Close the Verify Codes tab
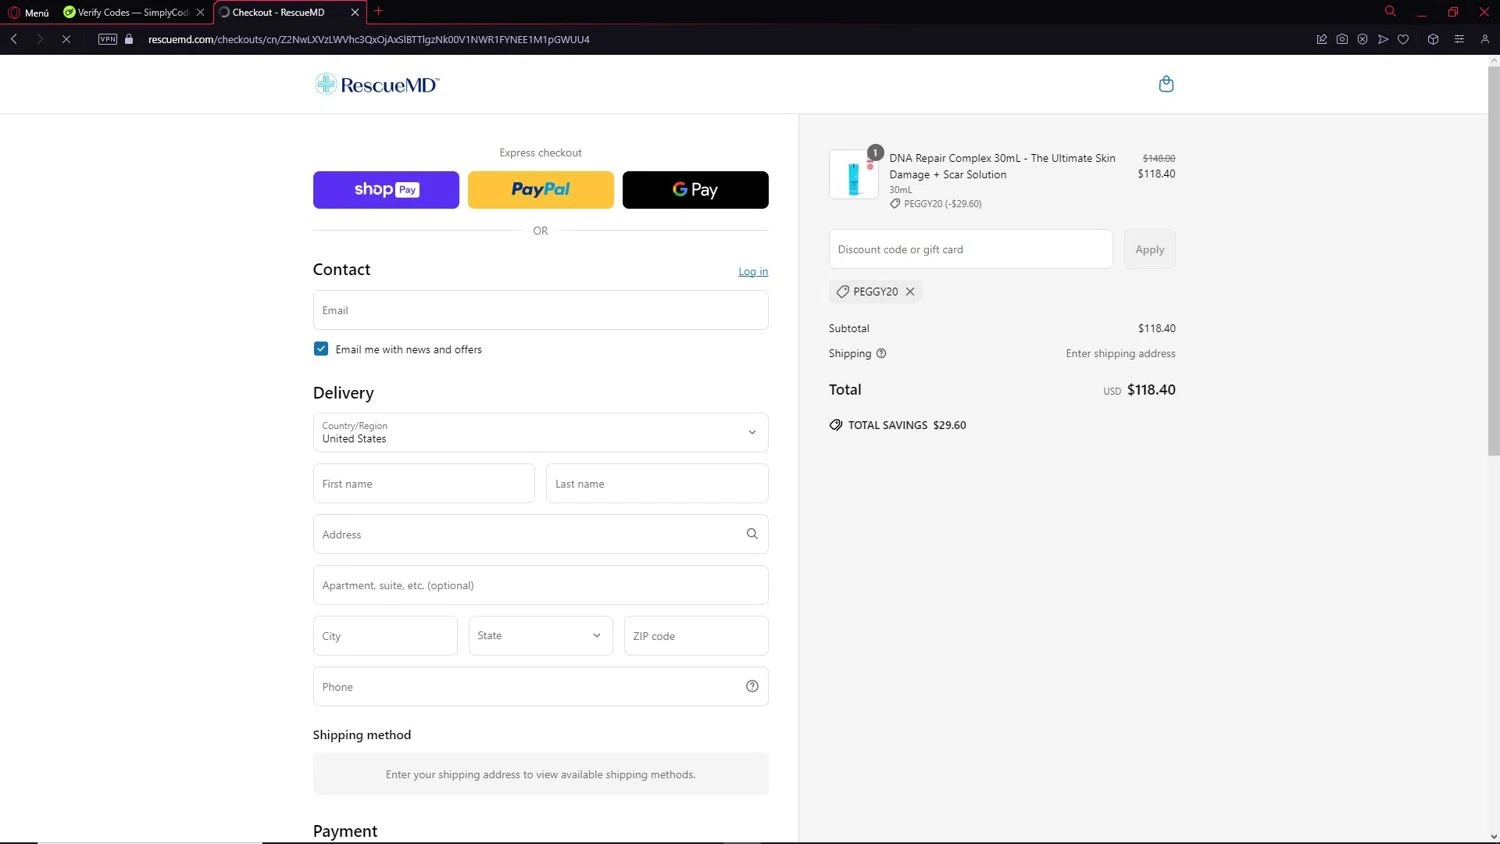 click(200, 12)
